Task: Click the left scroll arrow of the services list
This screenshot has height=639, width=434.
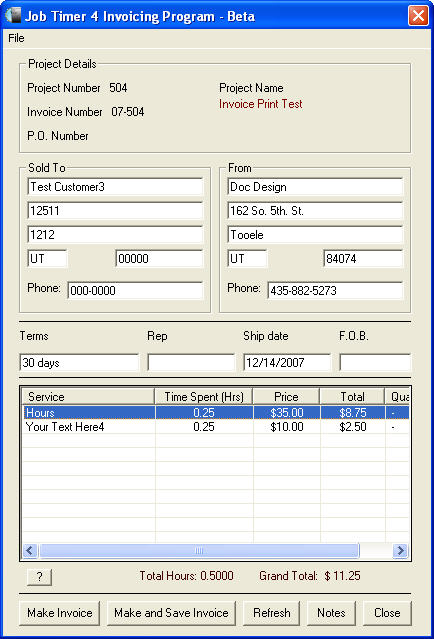Action: (x=30, y=551)
